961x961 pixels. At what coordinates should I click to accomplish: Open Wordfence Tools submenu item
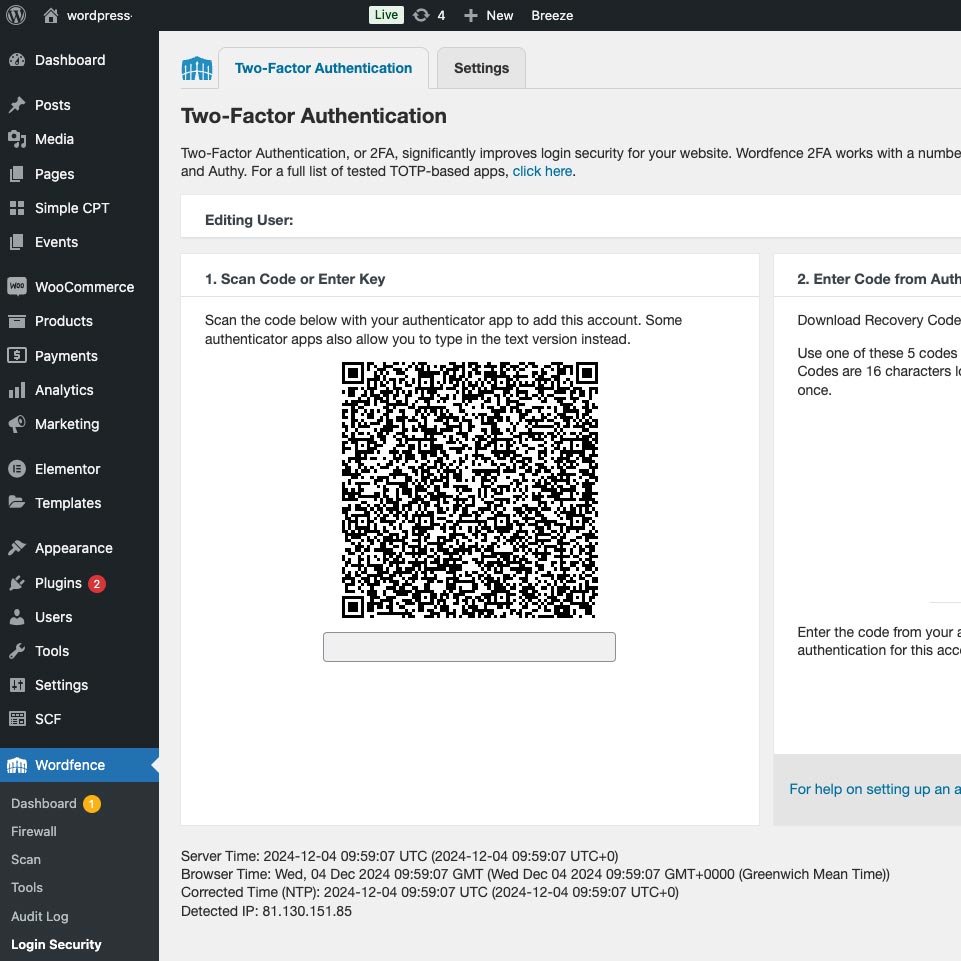27,887
